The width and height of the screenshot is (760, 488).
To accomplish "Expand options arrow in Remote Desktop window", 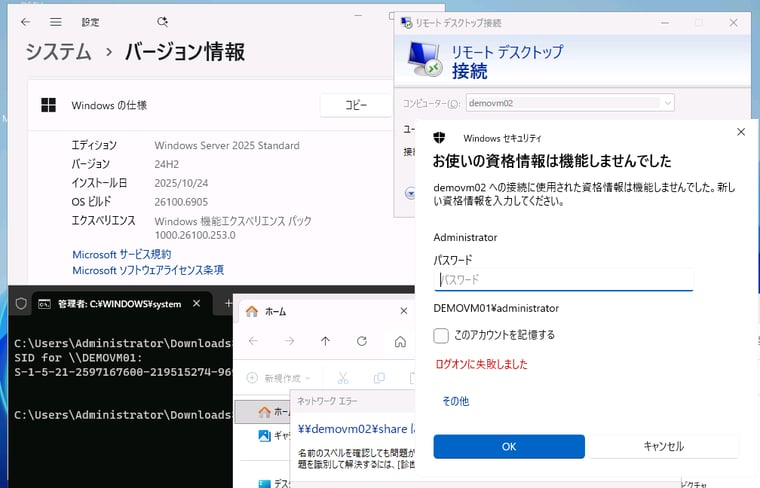I will pos(409,193).
